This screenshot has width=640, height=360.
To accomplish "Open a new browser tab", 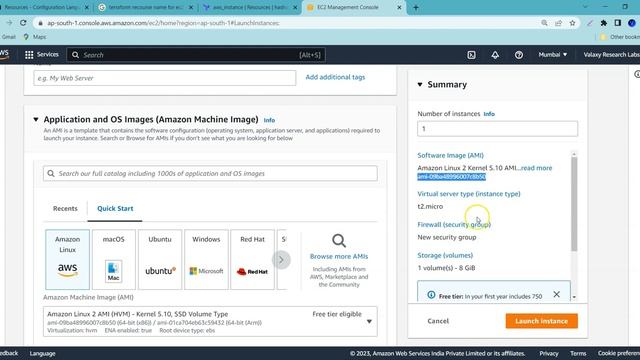I will coord(416,7).
